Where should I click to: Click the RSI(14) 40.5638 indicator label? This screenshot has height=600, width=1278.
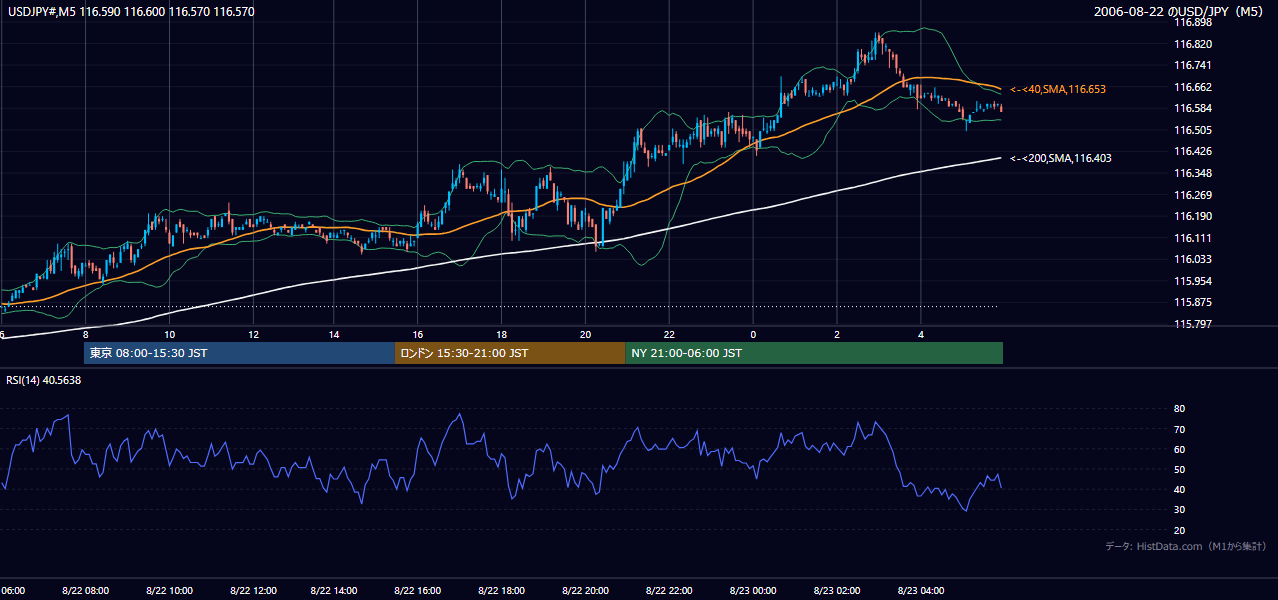(44, 380)
